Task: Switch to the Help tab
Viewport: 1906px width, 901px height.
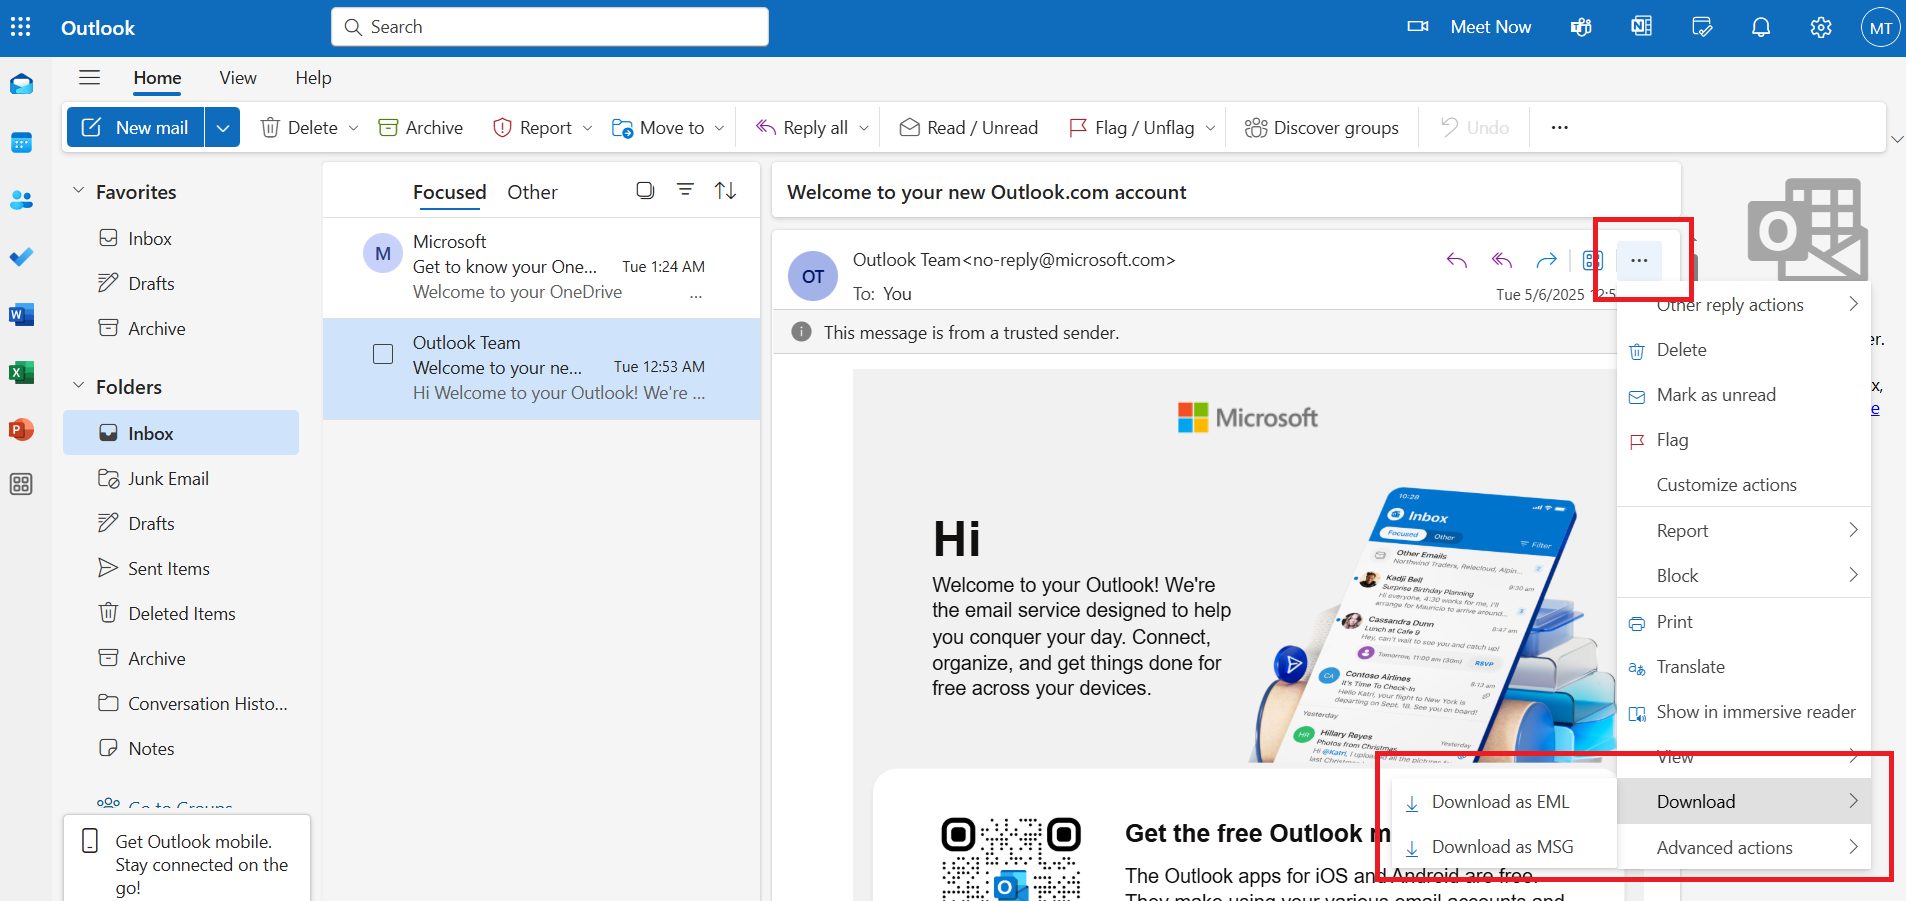Action: [313, 78]
